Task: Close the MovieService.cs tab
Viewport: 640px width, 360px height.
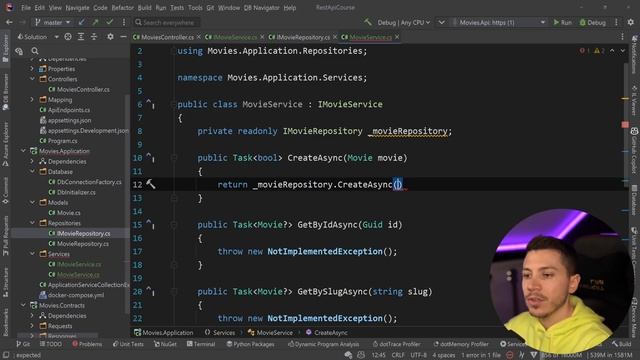Action: (397, 37)
